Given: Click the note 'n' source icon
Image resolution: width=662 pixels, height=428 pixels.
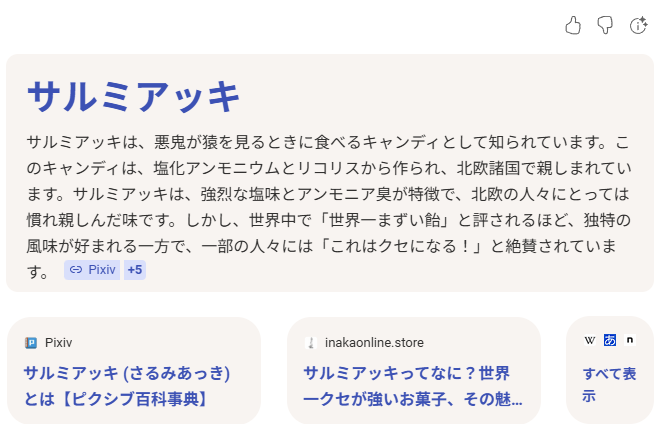Looking at the screenshot, I should pyautogui.click(x=629, y=340).
